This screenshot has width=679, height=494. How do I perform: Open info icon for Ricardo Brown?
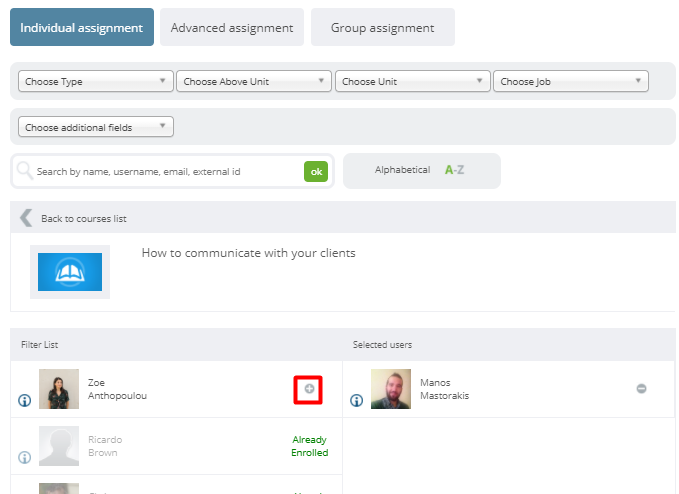tap(25, 457)
